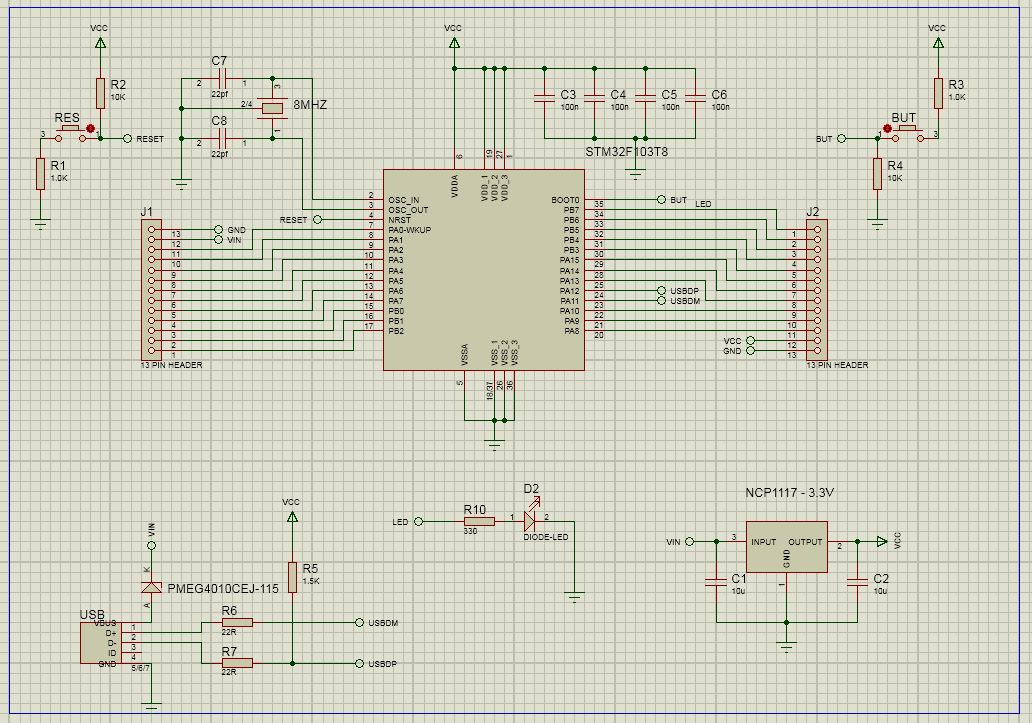Click resistor R5 1.5K
1032x723 pixels.
[x=292, y=576]
